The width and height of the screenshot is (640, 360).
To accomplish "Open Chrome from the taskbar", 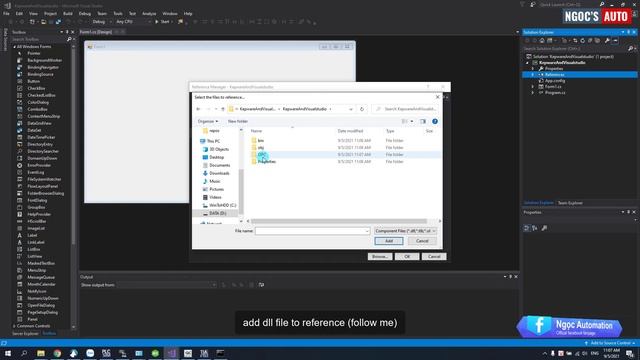I will 57,353.
